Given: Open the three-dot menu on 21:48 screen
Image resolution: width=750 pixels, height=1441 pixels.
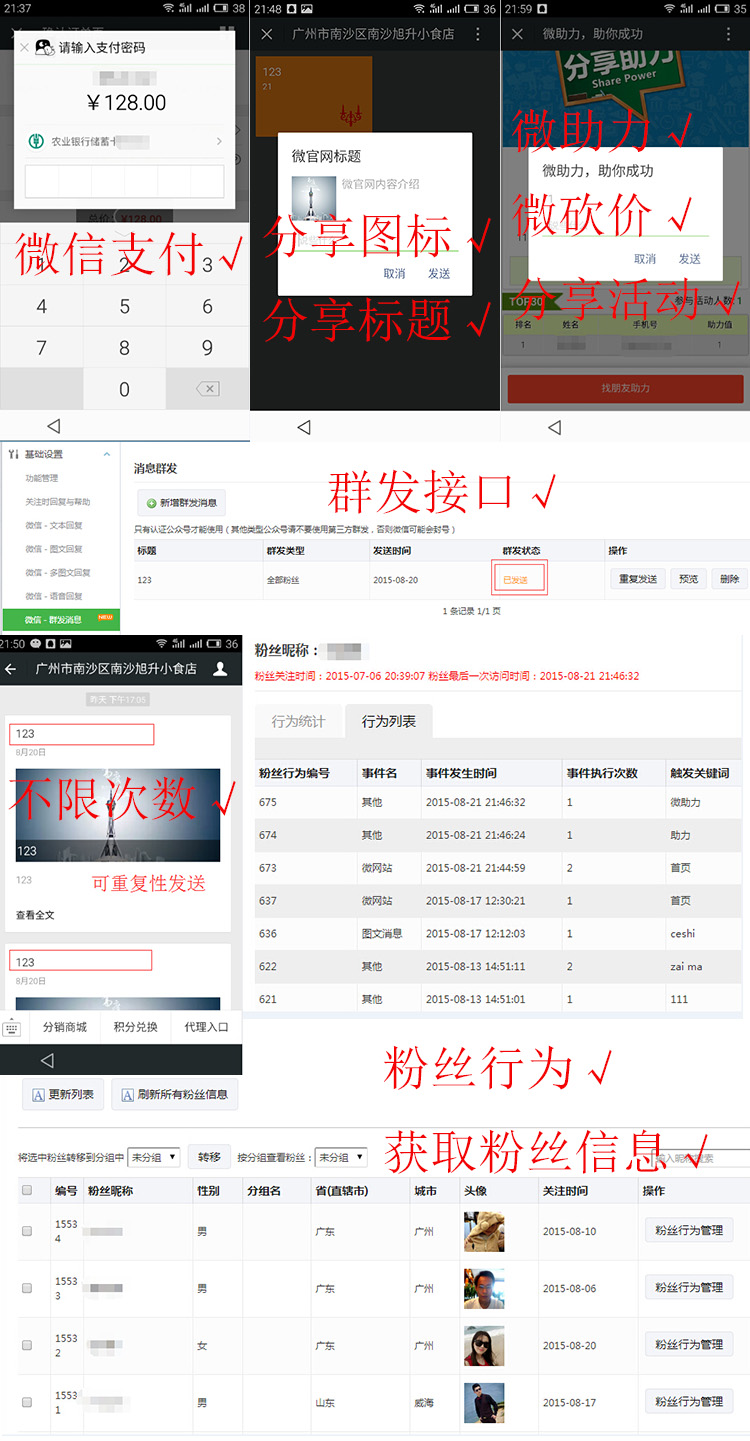Looking at the screenshot, I should pos(478,34).
